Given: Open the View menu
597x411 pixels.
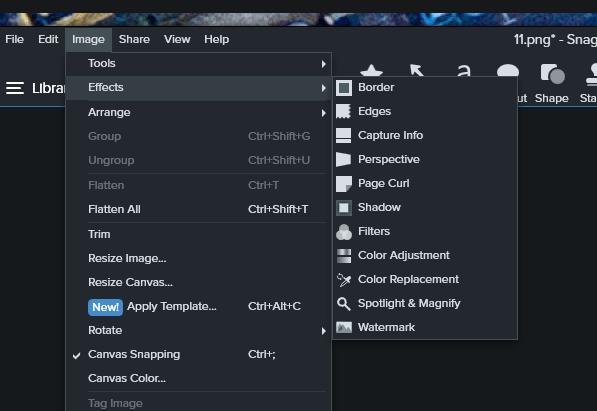Looking at the screenshot, I should coord(177,39).
